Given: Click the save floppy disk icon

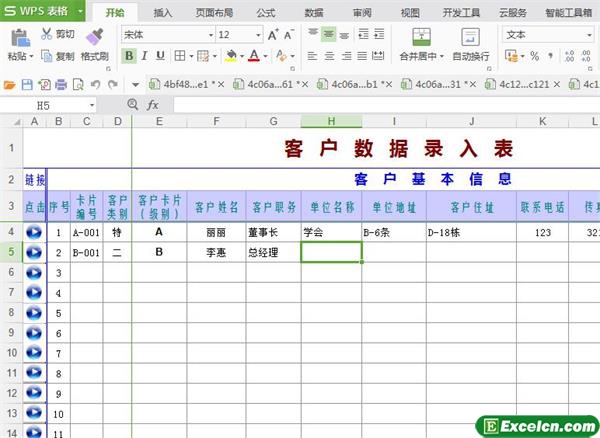Looking at the screenshot, I should point(27,85).
